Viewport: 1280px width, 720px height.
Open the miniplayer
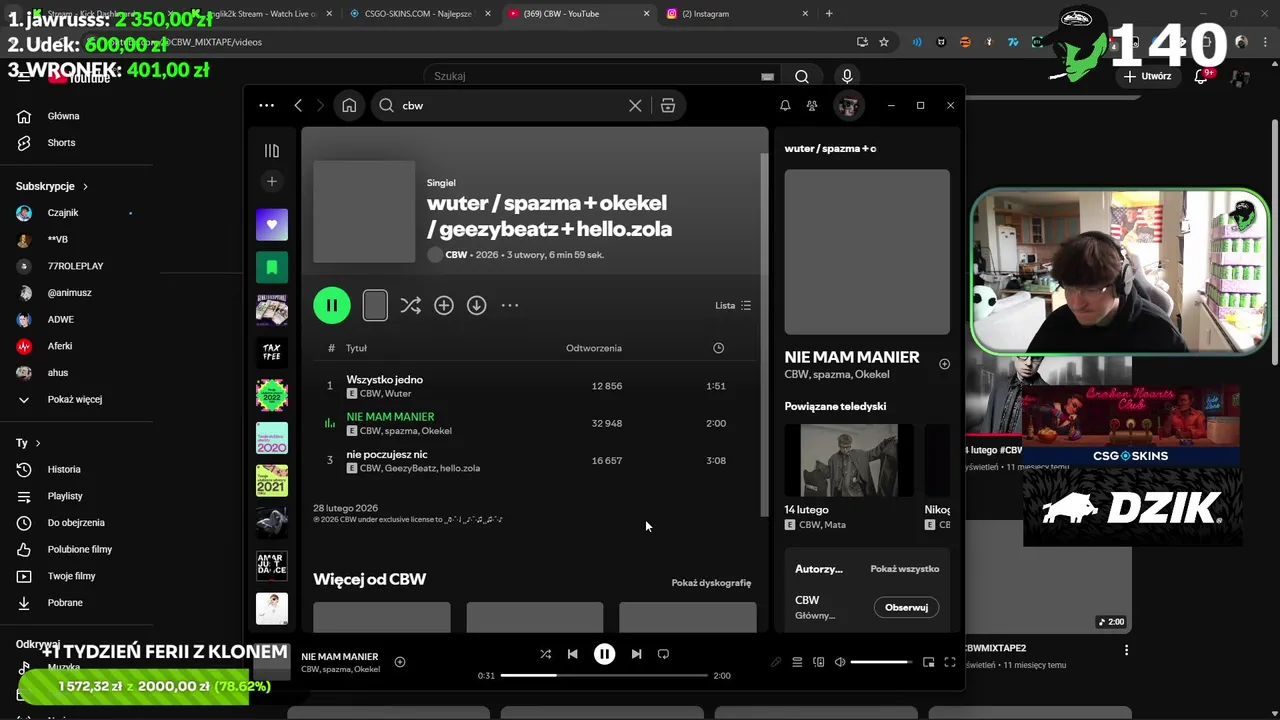(928, 662)
